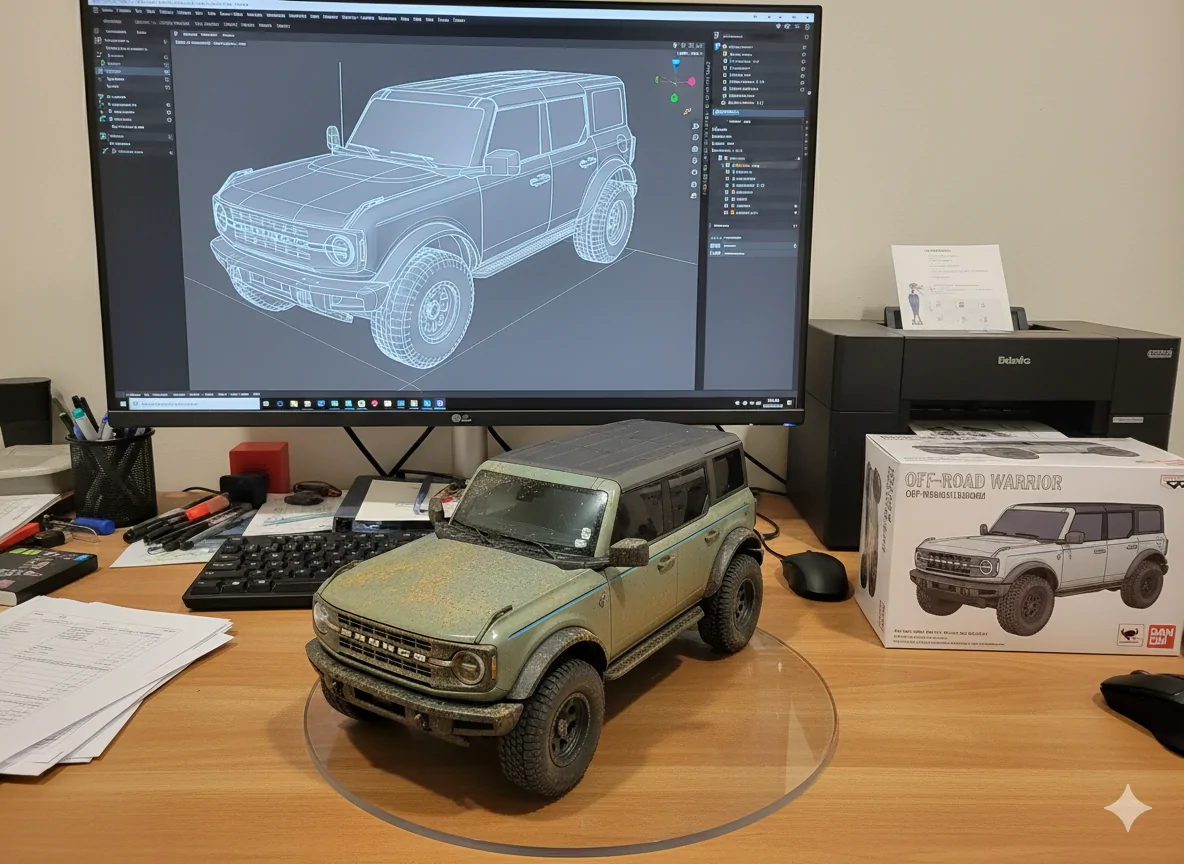This screenshot has height=864, width=1184.
Task: Click the blue highlighted field at properties panel bottom
Action: 753,245
